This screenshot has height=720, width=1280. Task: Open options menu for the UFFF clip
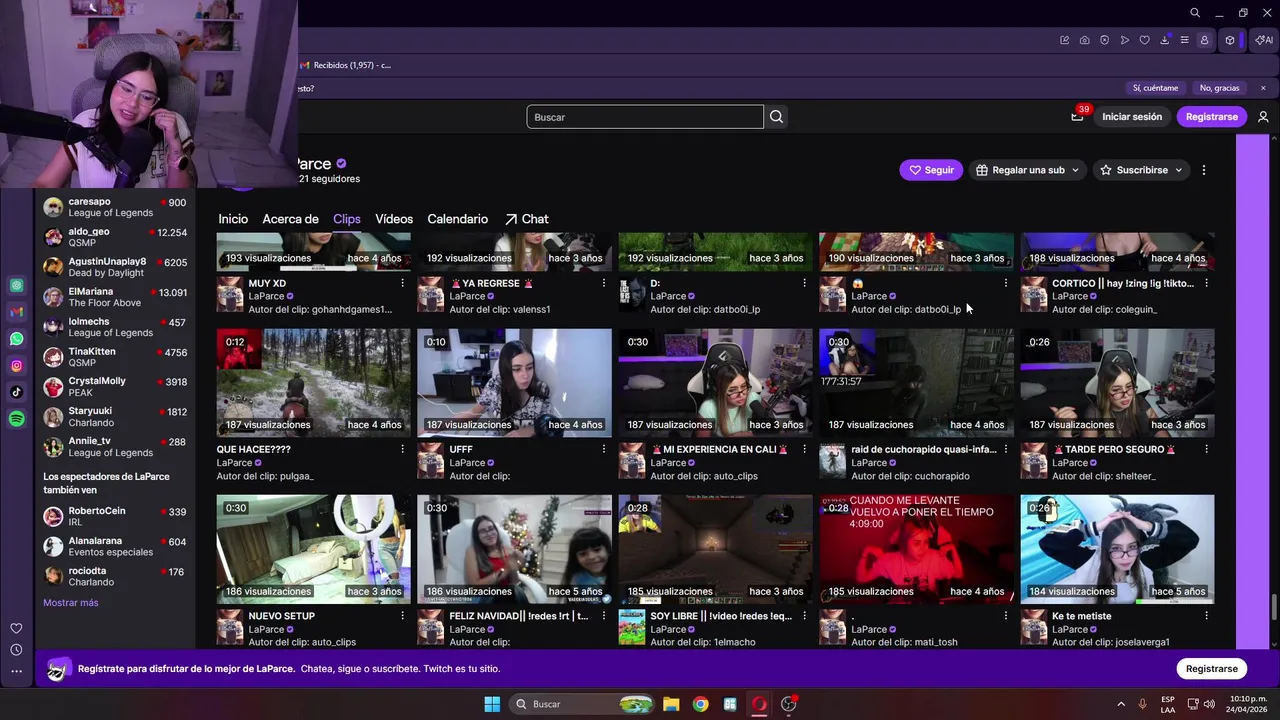click(603, 449)
